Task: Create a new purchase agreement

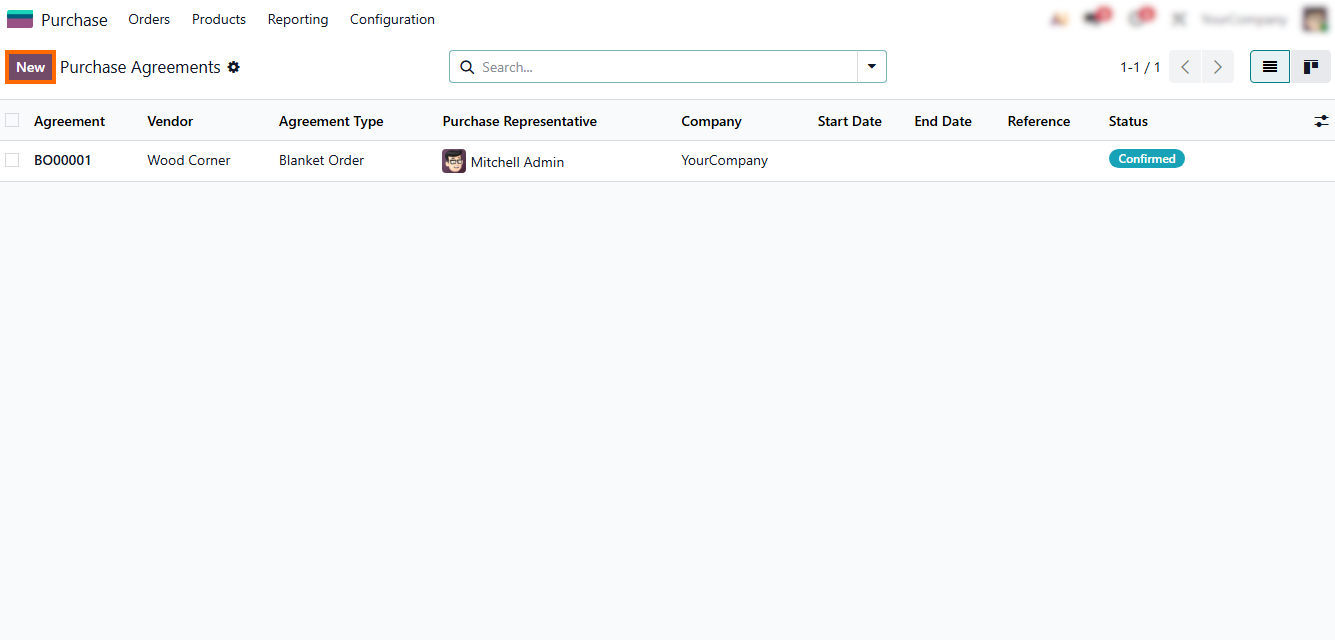Action: click(30, 67)
